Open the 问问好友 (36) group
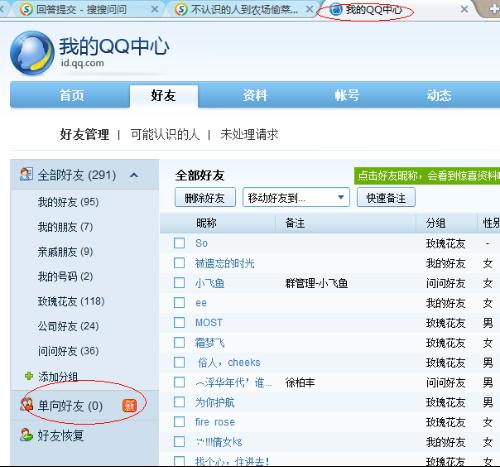This screenshot has width=500, height=467. tap(68, 351)
